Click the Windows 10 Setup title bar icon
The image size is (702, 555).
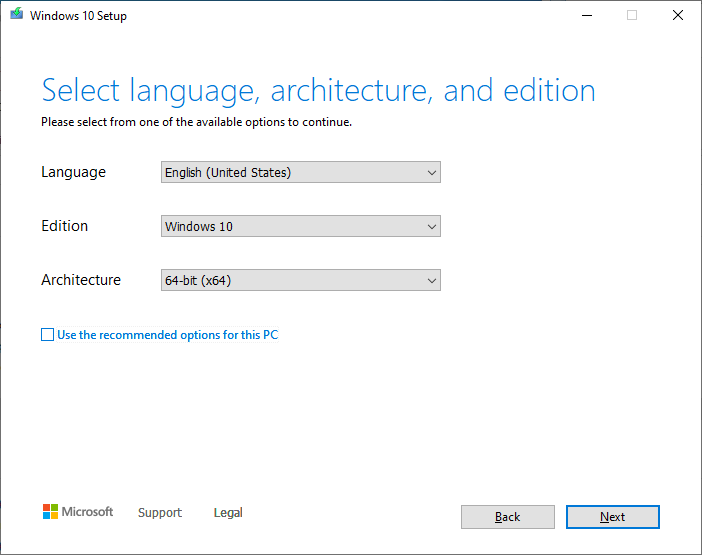tap(17, 15)
